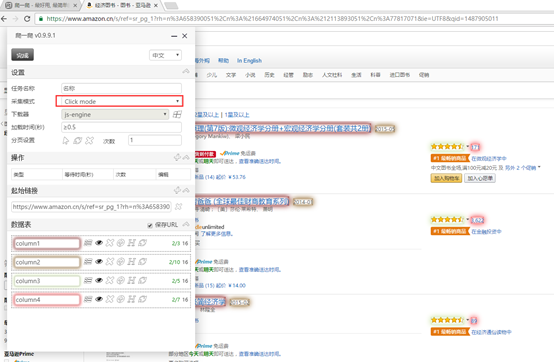Delete column3 using its X icon
This screenshot has width=554, height=362.
click(110, 280)
